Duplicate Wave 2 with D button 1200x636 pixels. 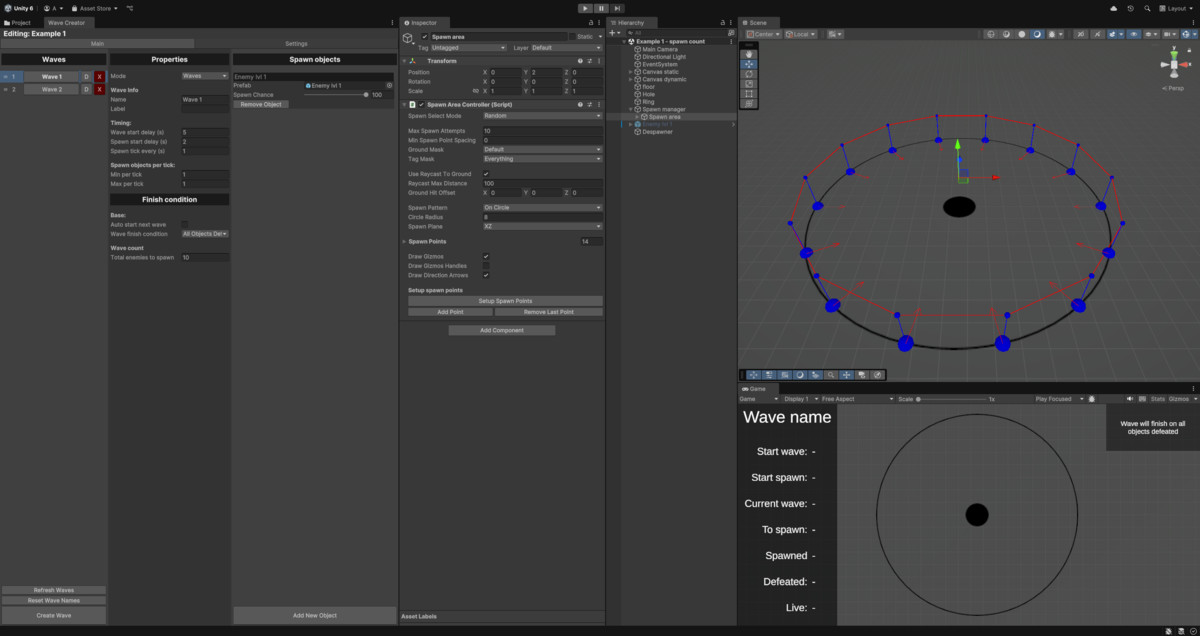[x=86, y=89]
